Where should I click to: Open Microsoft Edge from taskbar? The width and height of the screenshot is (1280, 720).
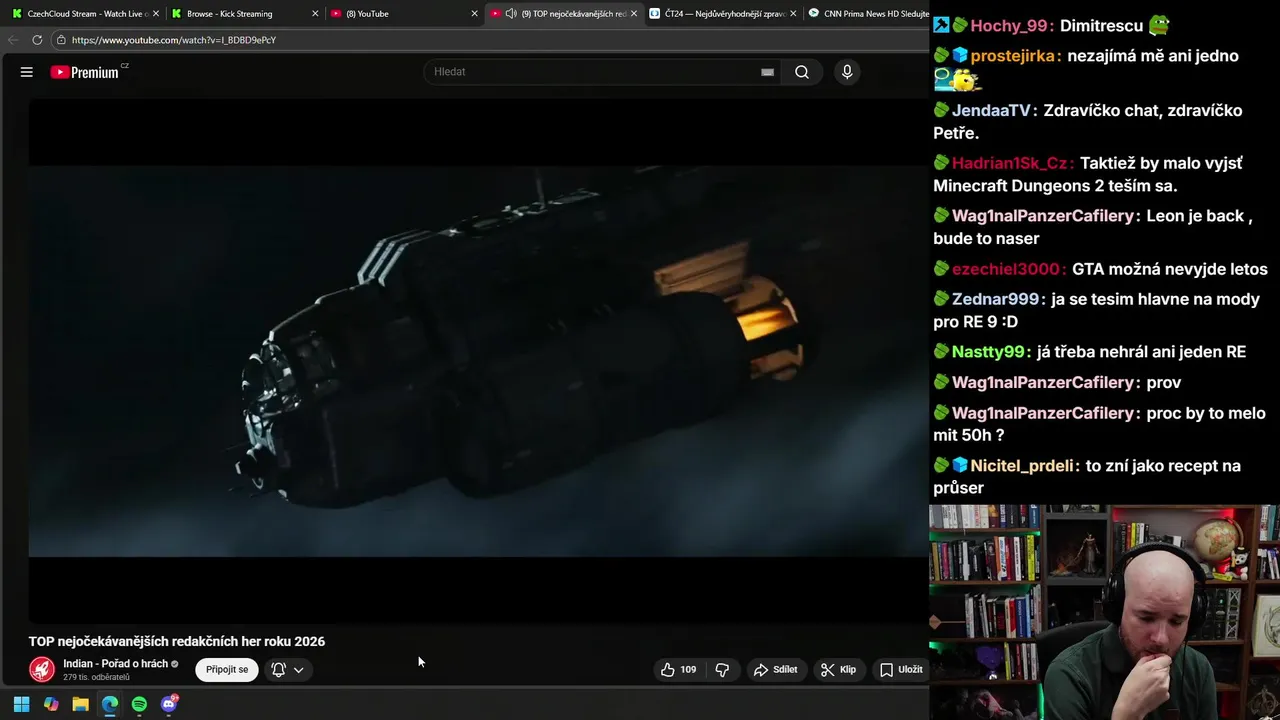[110, 704]
